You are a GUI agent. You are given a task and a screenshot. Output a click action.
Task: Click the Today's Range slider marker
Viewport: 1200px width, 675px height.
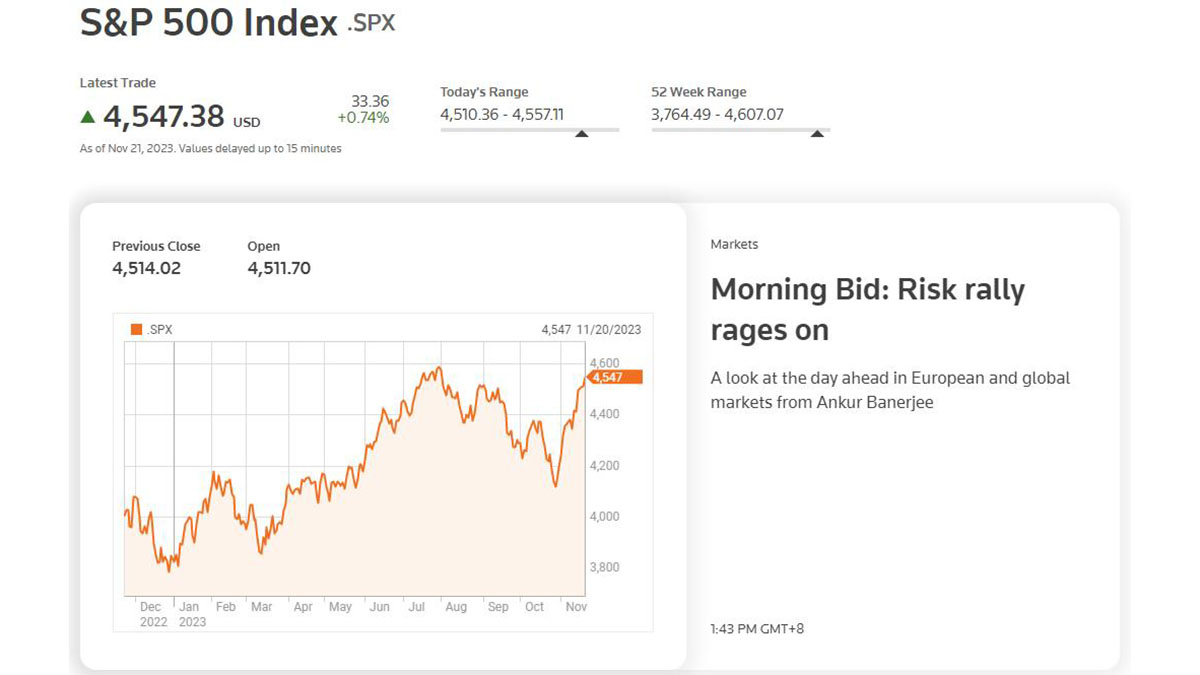(581, 133)
